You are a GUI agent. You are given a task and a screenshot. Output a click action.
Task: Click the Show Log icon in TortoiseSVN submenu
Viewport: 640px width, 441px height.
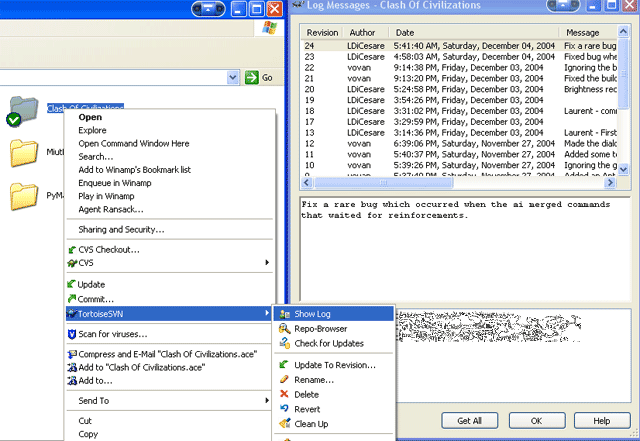coord(285,314)
